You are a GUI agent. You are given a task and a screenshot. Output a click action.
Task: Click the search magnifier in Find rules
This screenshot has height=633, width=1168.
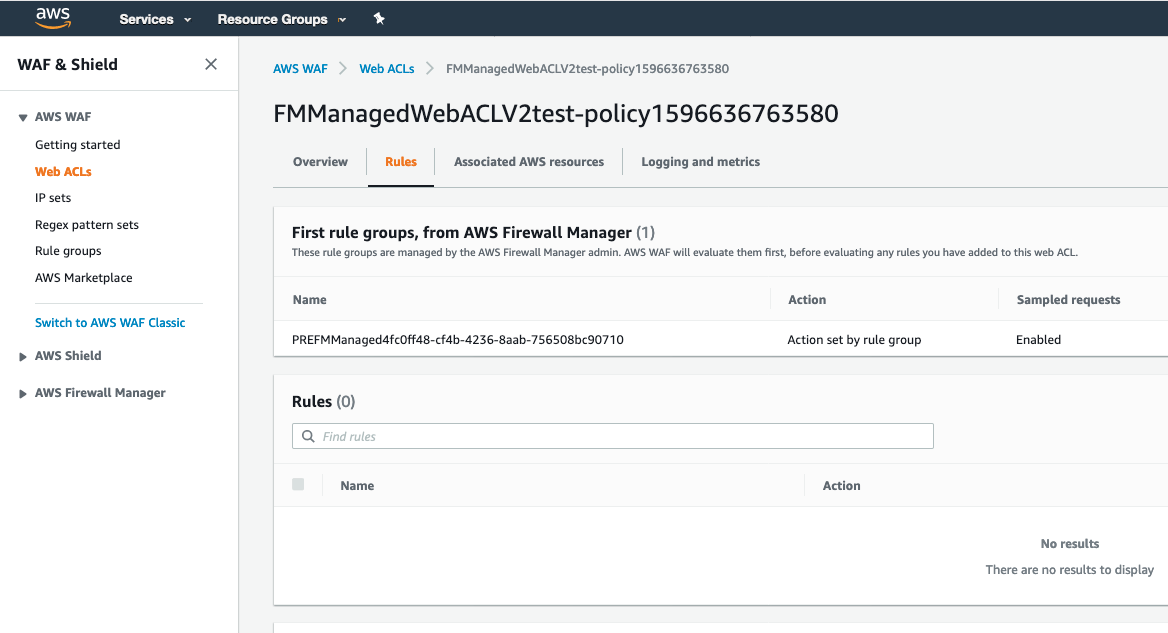tap(308, 436)
